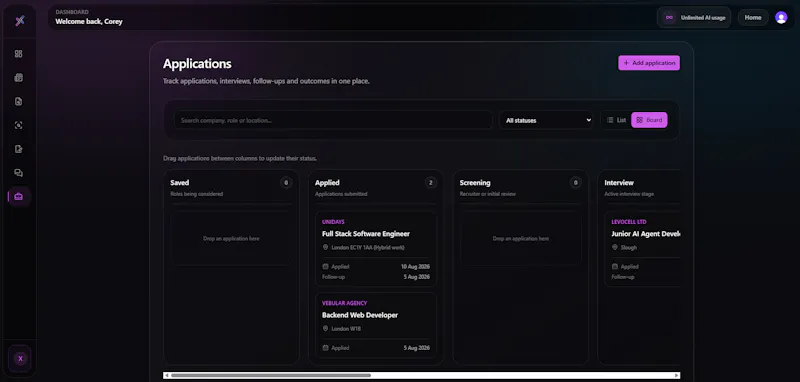
Task: Click the Saved column count badge
Action: (286, 183)
